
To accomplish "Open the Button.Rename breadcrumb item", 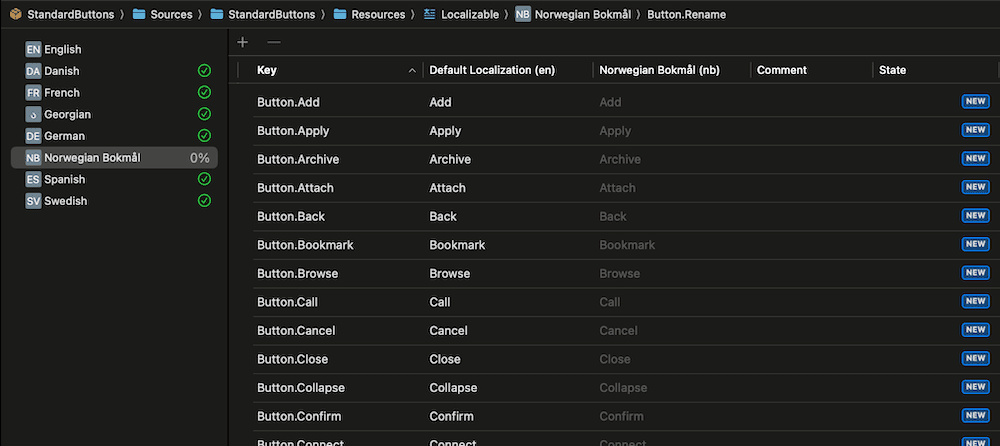I will (686, 14).
